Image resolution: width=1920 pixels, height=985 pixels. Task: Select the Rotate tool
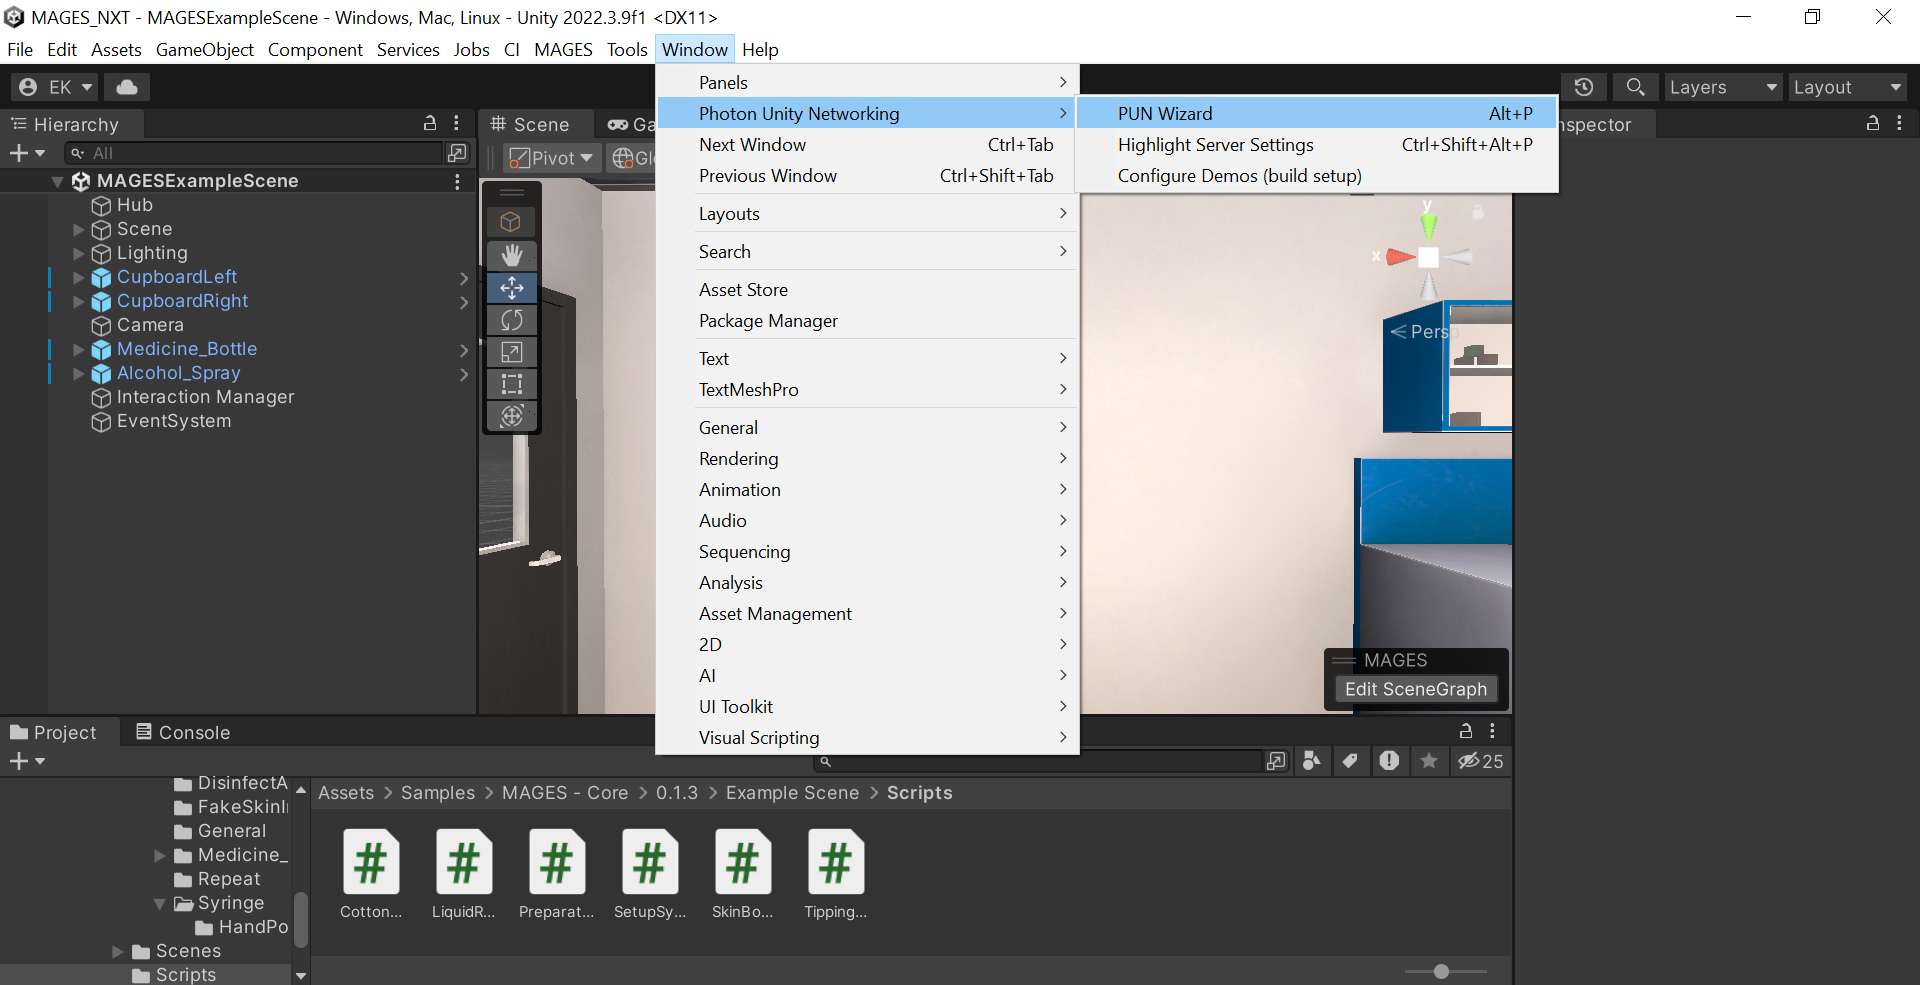point(512,320)
